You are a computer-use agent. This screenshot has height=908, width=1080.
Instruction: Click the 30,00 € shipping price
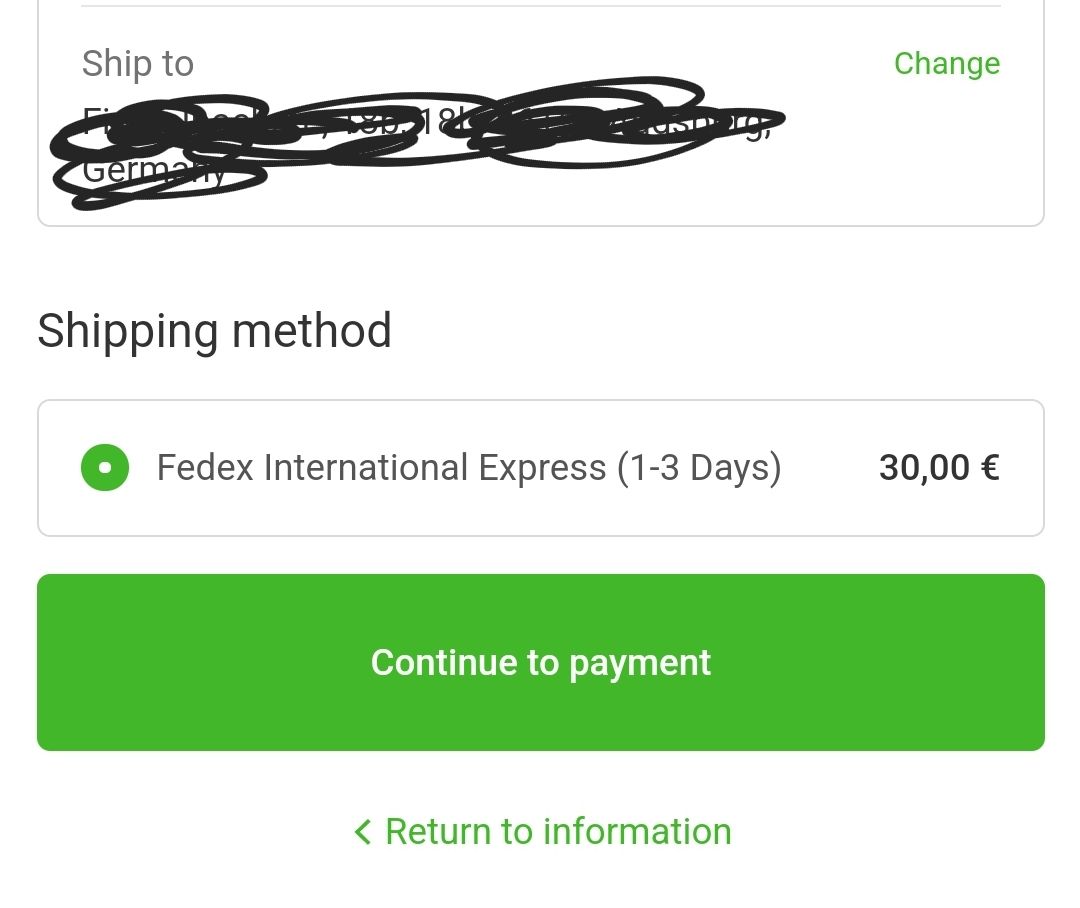tap(938, 468)
